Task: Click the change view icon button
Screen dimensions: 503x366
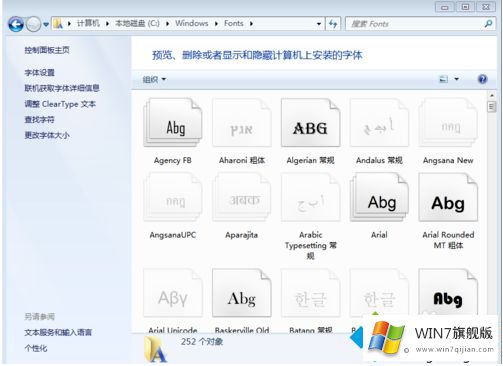Action: (x=443, y=79)
